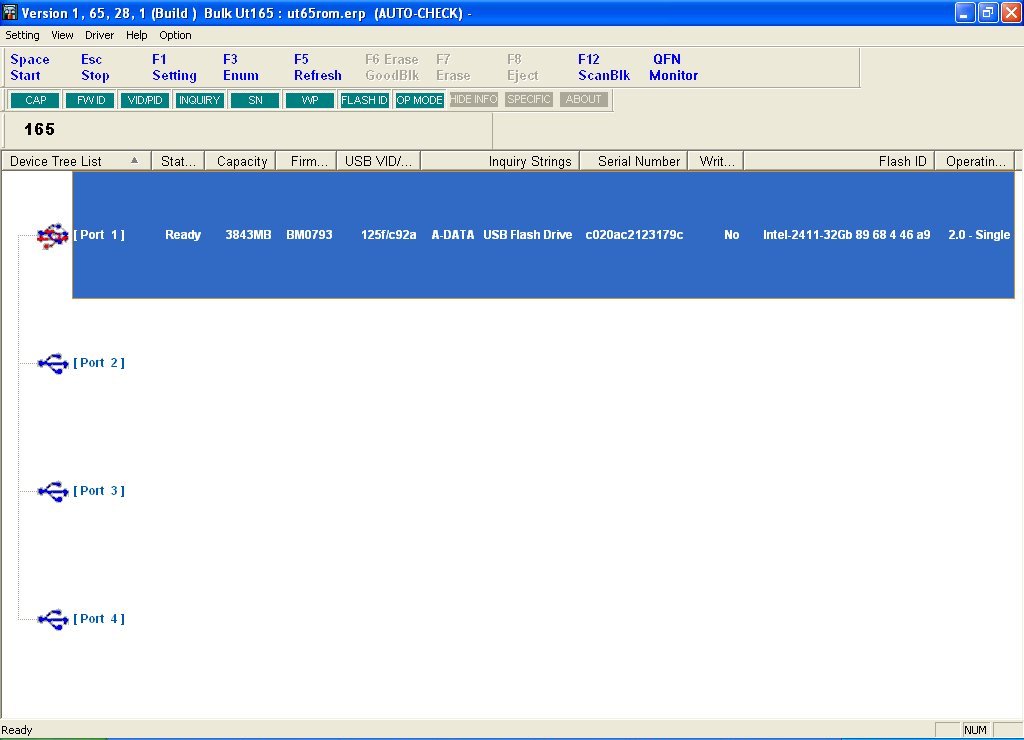Click the Inquiry Strings column header
Viewport: 1024px width, 740px height.
click(x=500, y=161)
